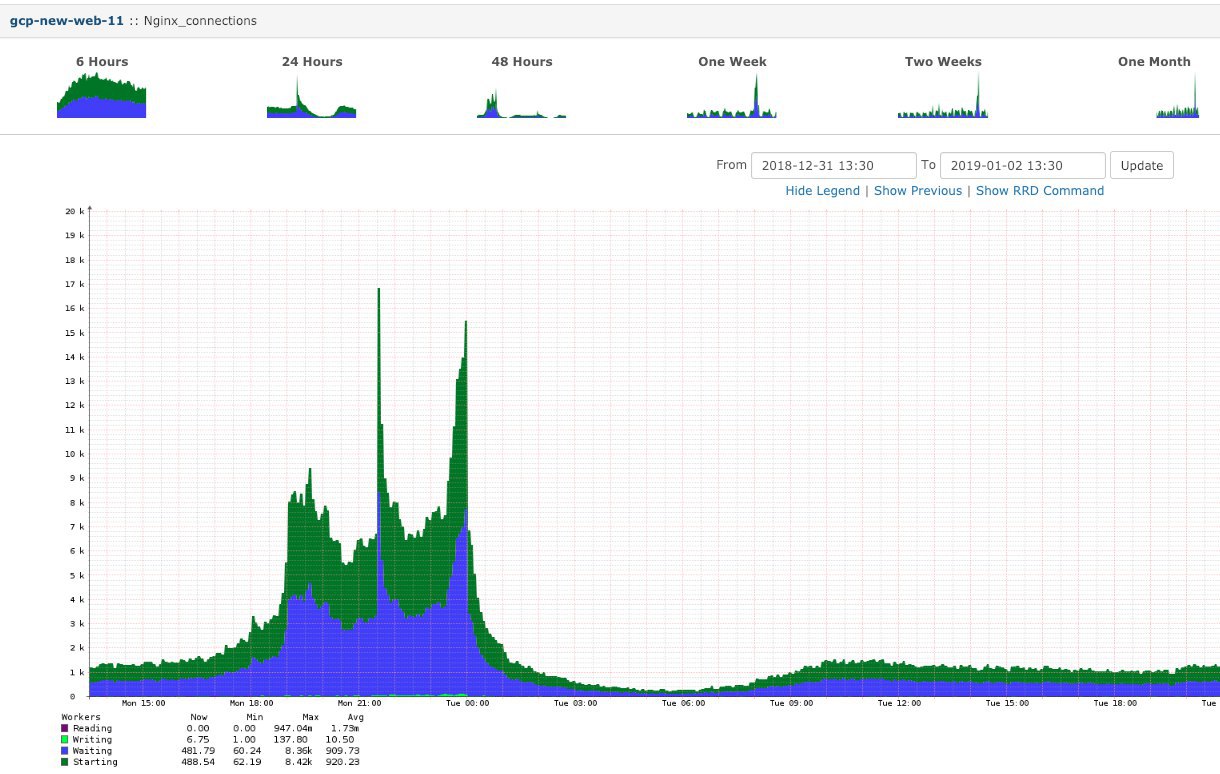The image size is (1220, 774).
Task: Select the One Week graph thumbnail
Action: pos(732,96)
